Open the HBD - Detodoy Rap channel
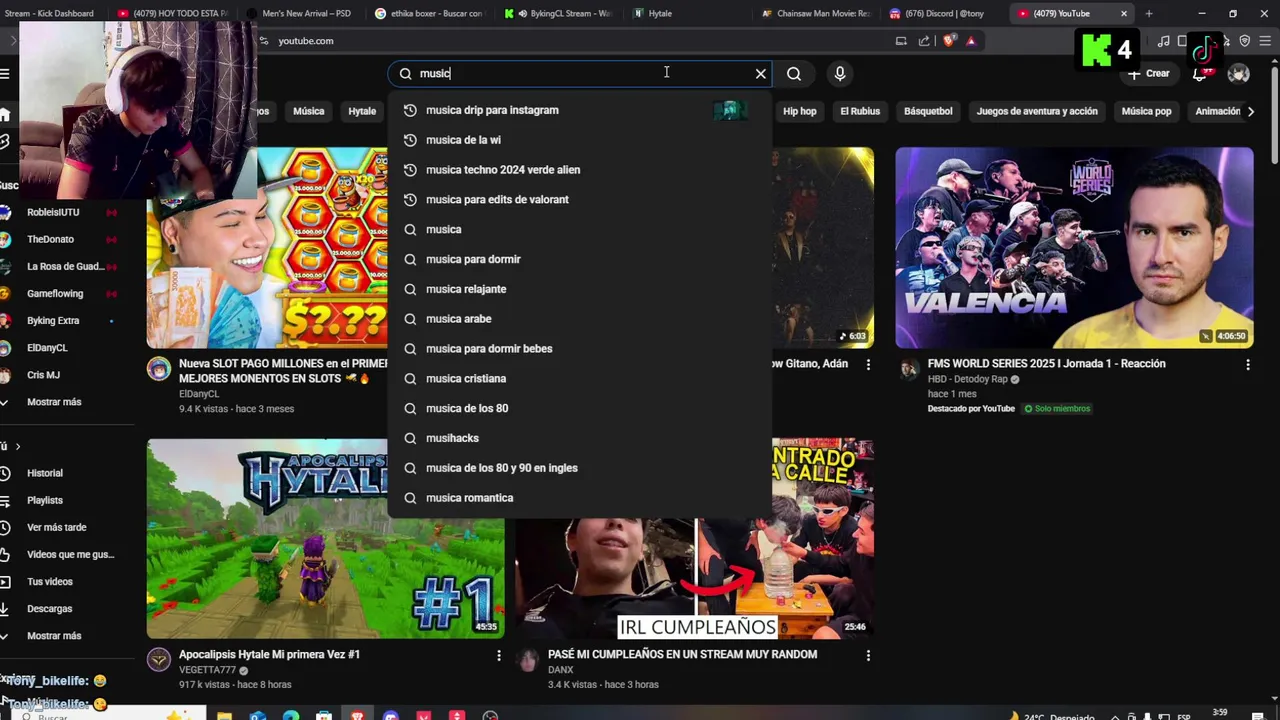The height and width of the screenshot is (720, 1280). (968, 379)
